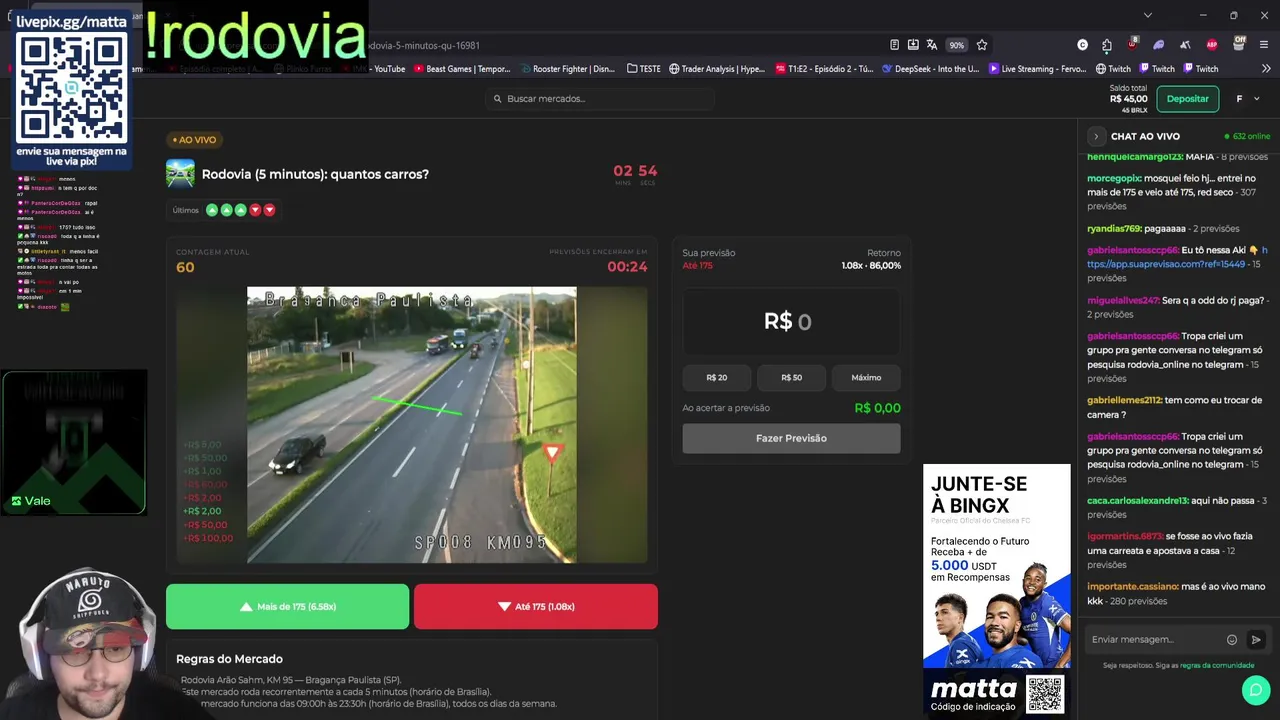Click the extension icon labeled Off
Screen dimensions: 1280x720
click(1239, 44)
